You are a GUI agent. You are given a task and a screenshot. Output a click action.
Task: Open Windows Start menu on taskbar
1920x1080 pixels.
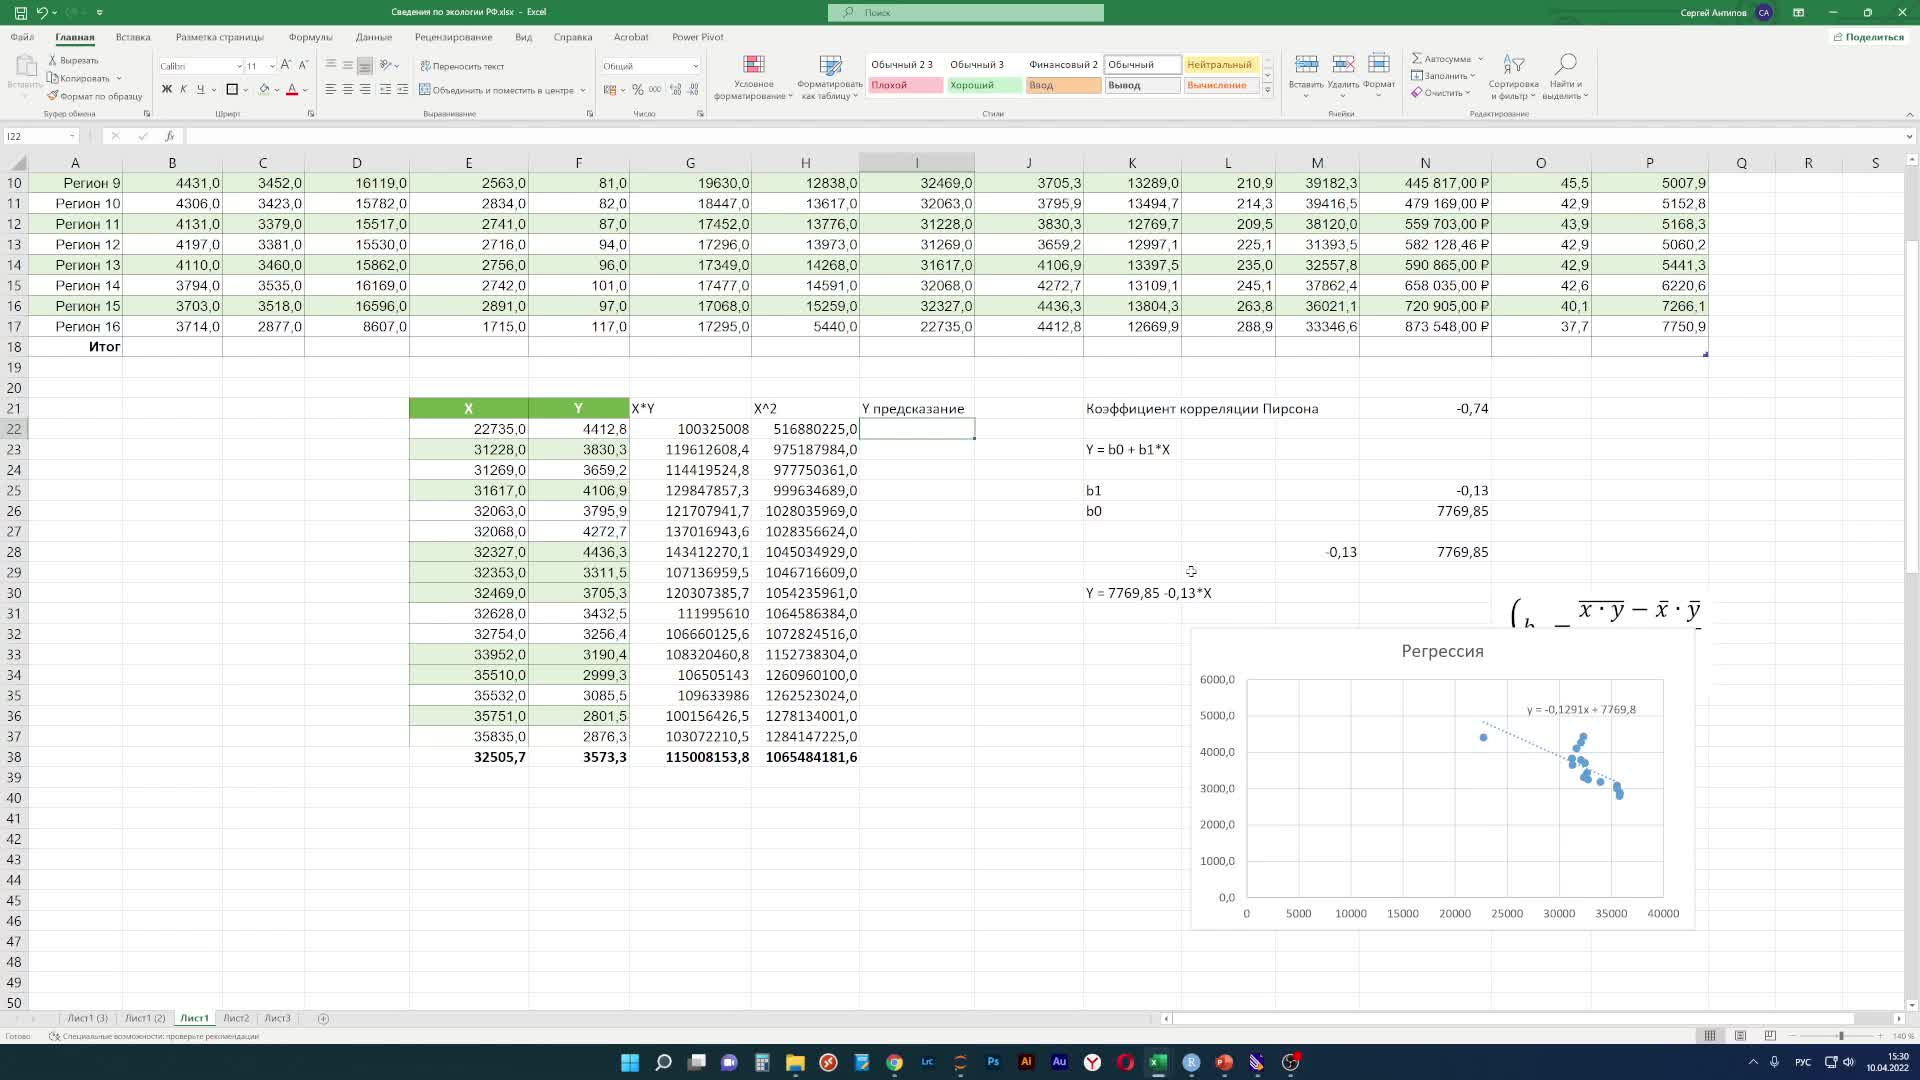coord(630,1062)
